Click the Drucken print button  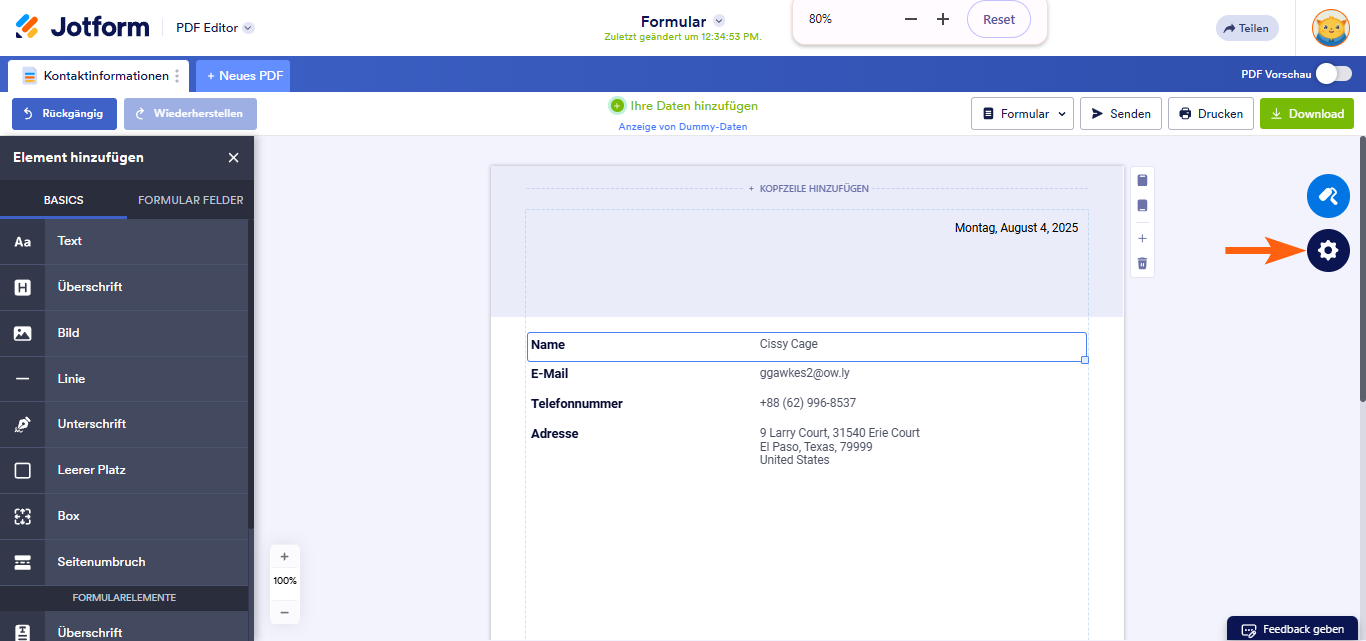coord(1211,114)
